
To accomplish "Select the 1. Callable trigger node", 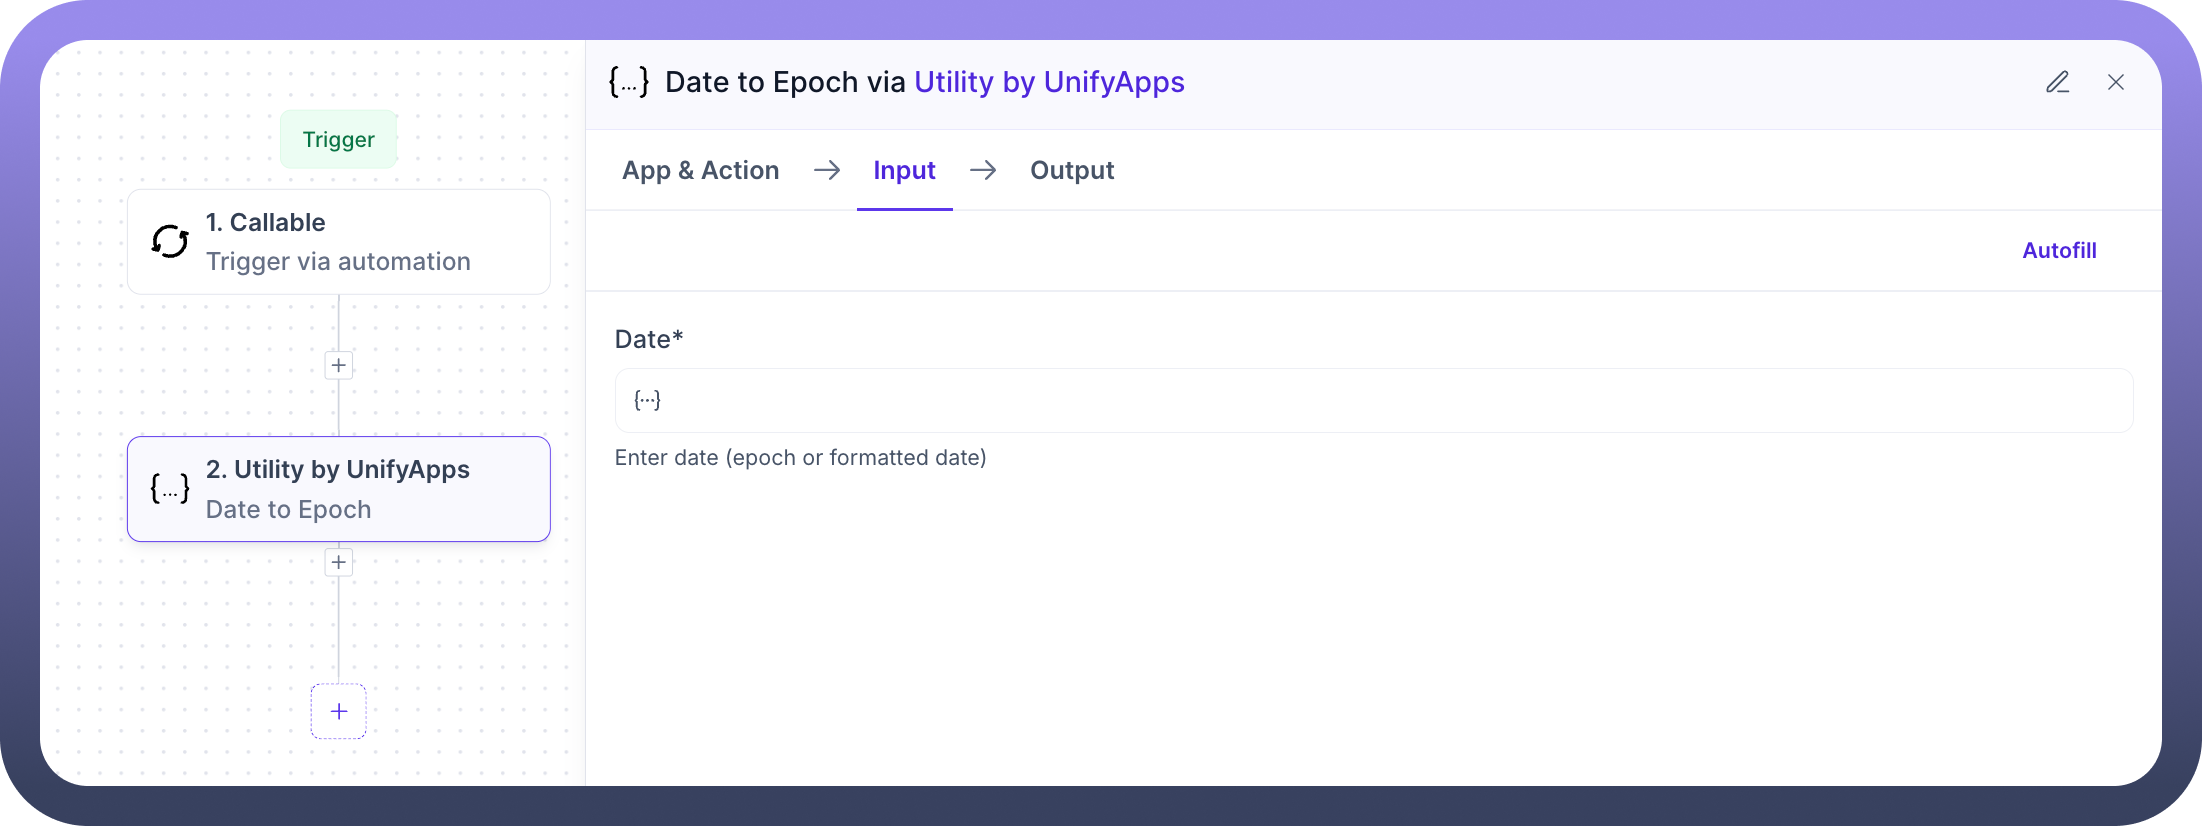I will (x=339, y=242).
